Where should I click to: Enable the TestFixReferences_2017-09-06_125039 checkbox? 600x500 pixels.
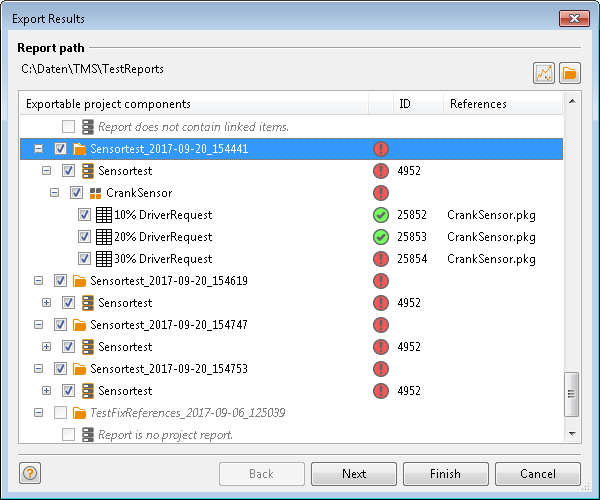click(x=60, y=413)
